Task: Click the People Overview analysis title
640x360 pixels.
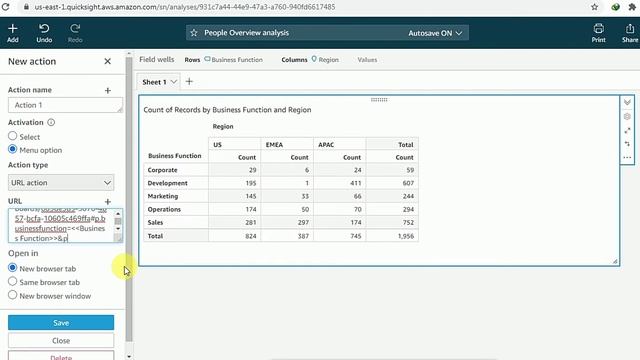Action: (247, 33)
